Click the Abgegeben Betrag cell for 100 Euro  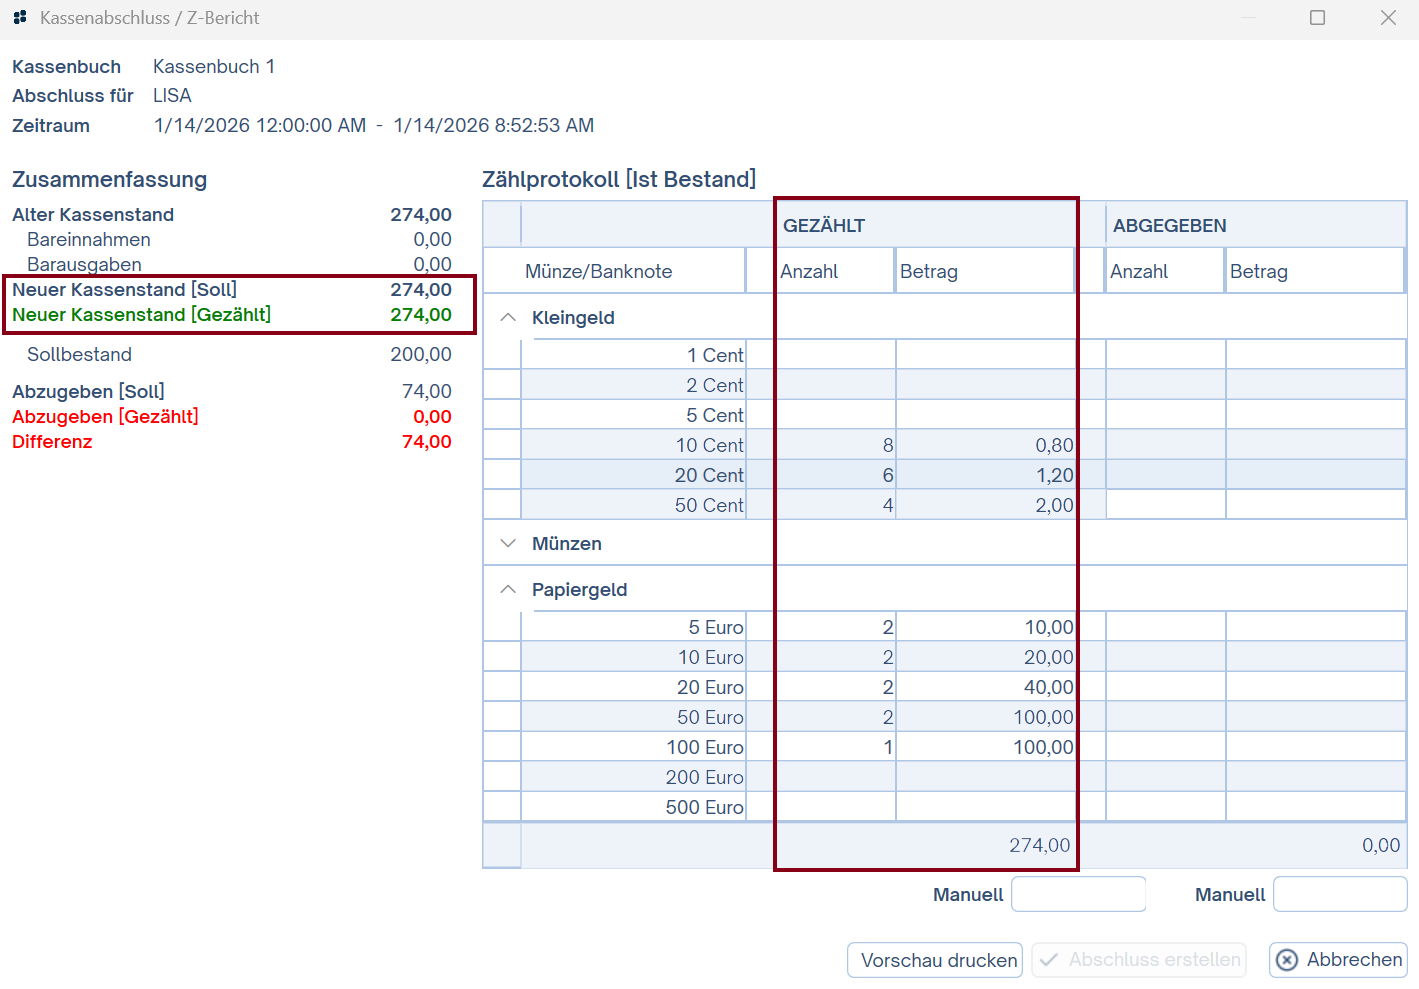(1315, 747)
